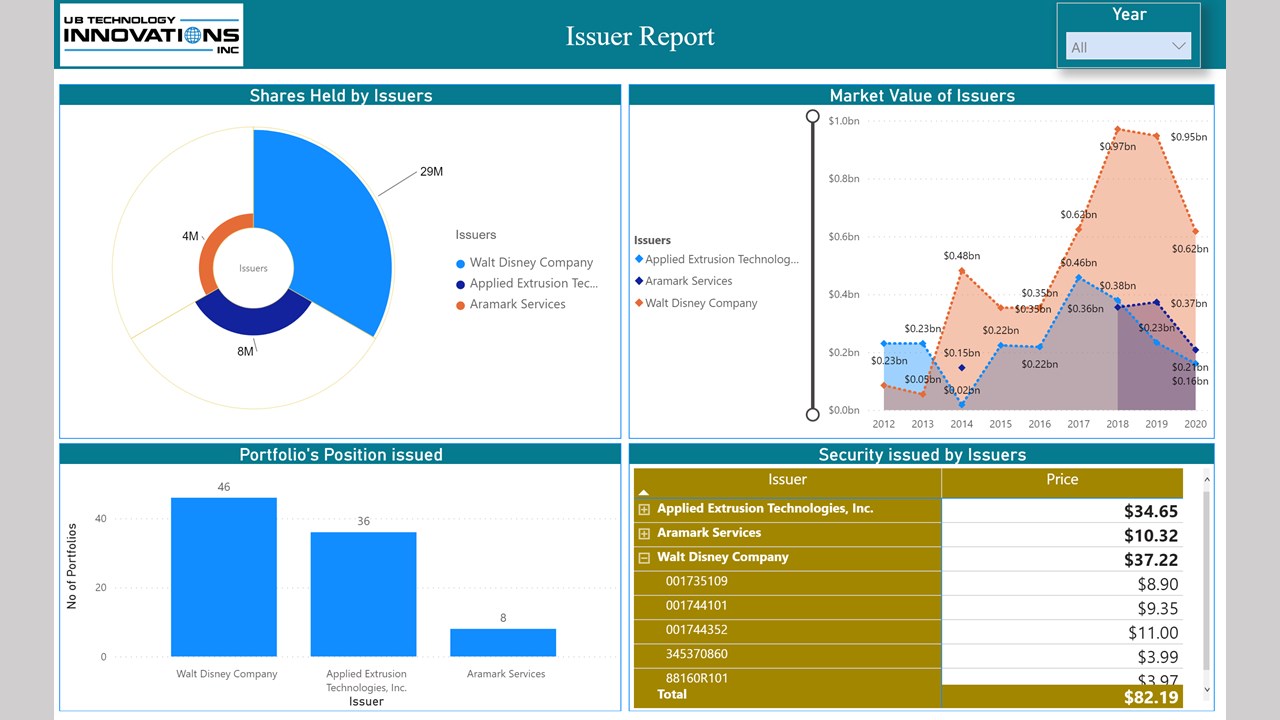Screen dimensions: 1280x720
Task: Click the Total row label in table
Action: [672, 694]
